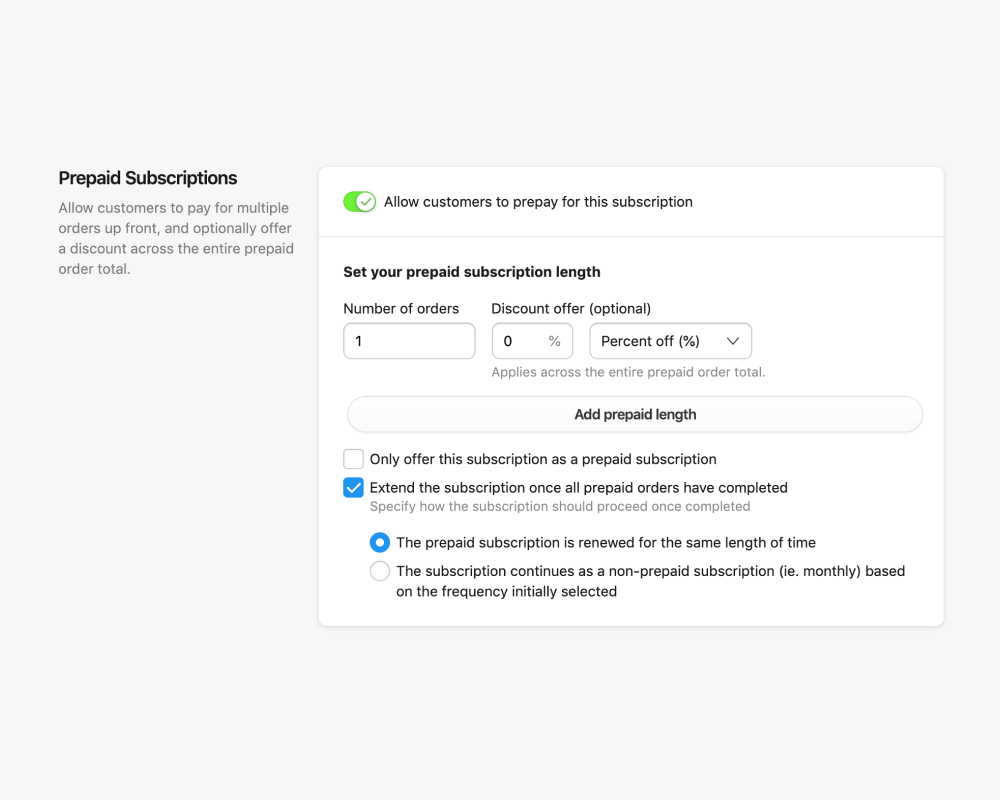
Task: Focus the 'Number of orders' input field
Action: pos(409,341)
